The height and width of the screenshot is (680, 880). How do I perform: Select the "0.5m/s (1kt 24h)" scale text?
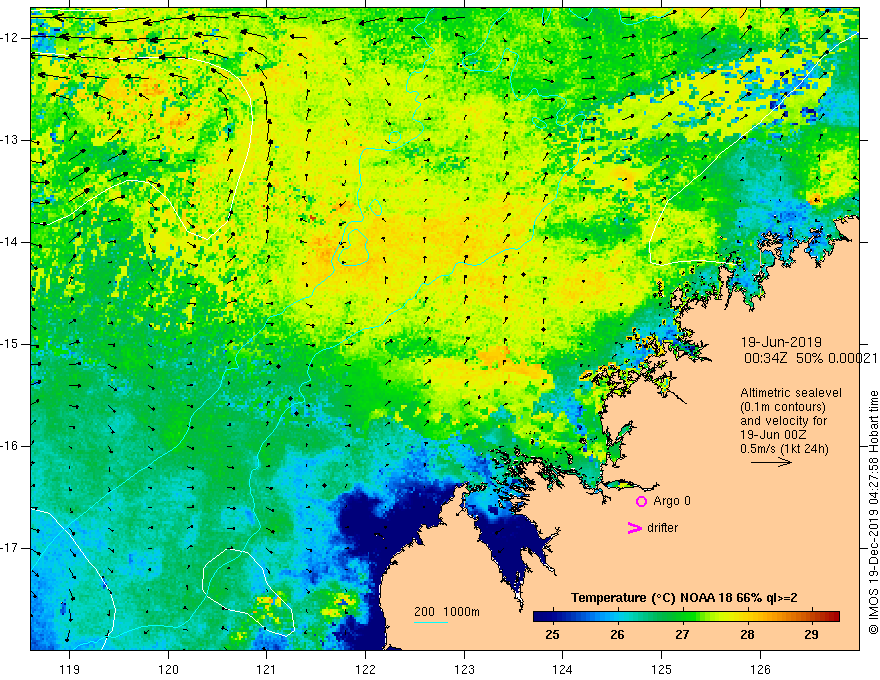click(784, 449)
